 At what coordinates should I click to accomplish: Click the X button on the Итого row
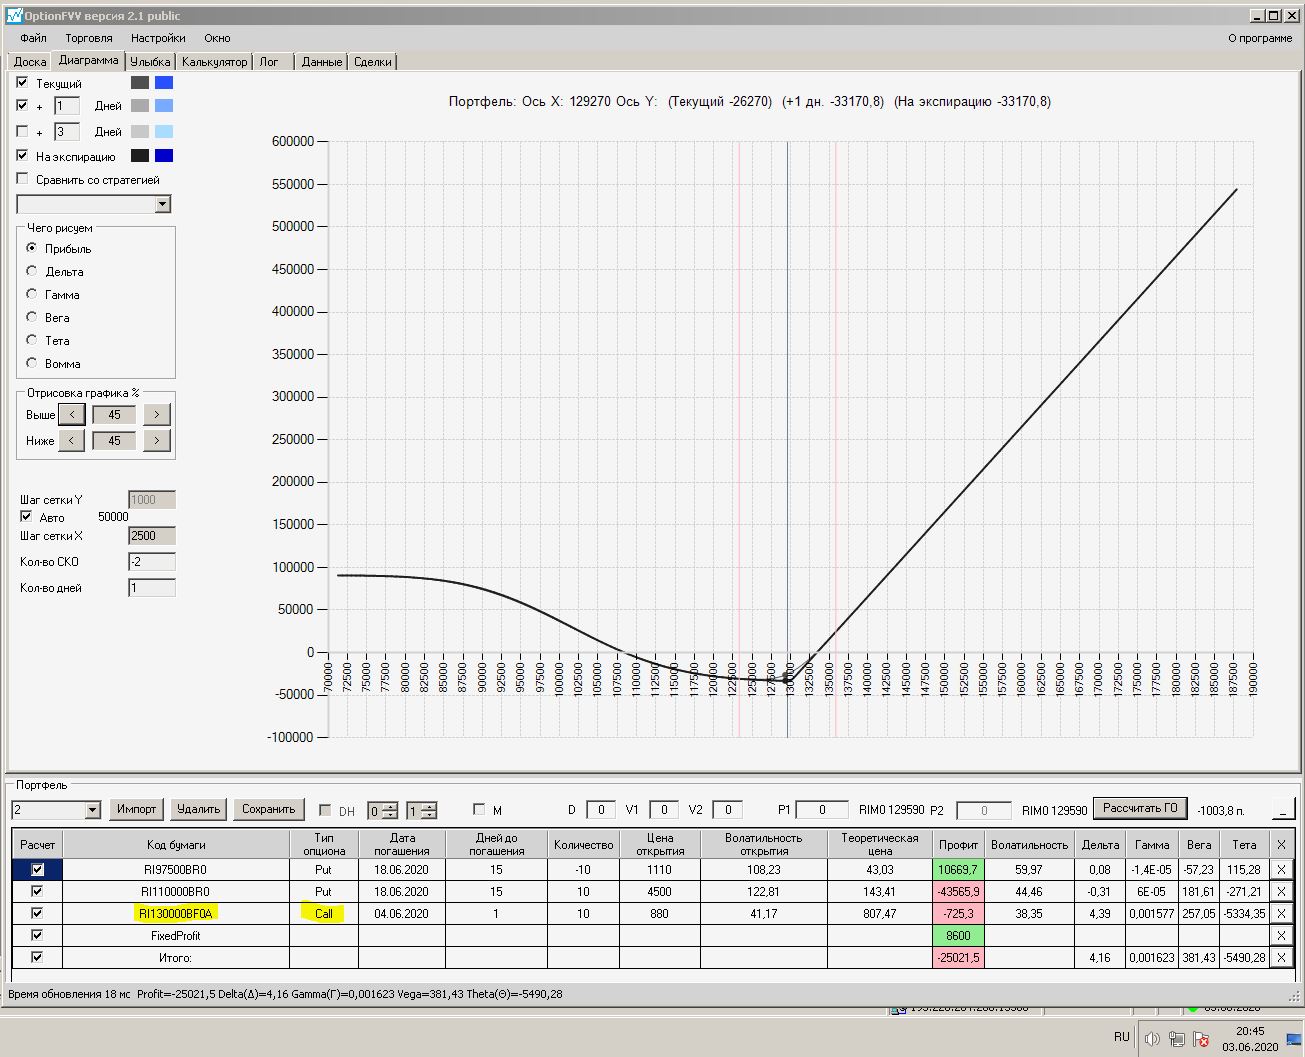[x=1281, y=958]
